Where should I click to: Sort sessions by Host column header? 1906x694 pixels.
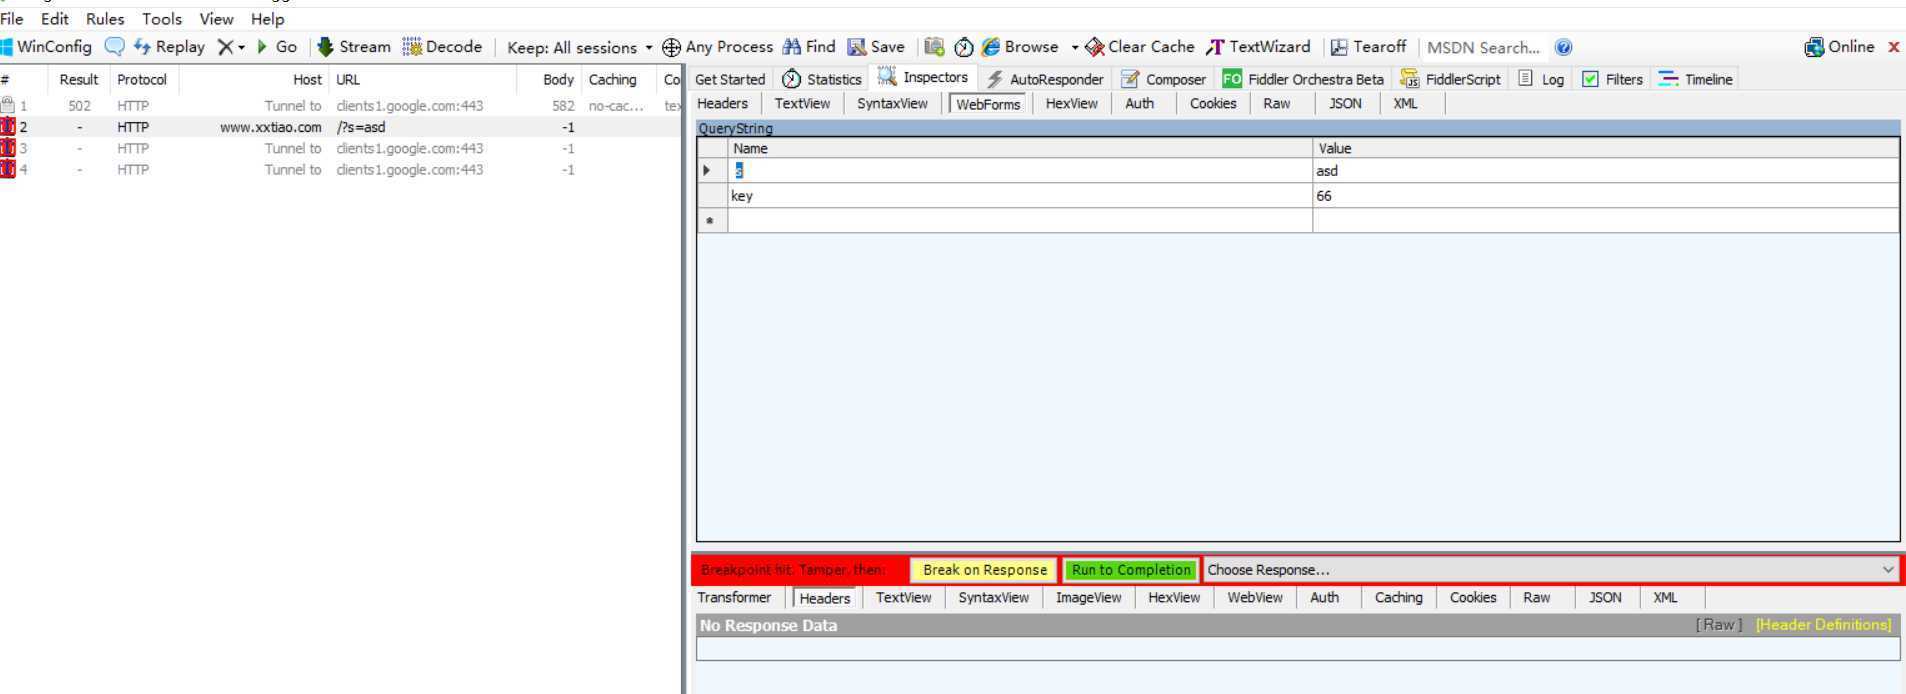click(253, 80)
